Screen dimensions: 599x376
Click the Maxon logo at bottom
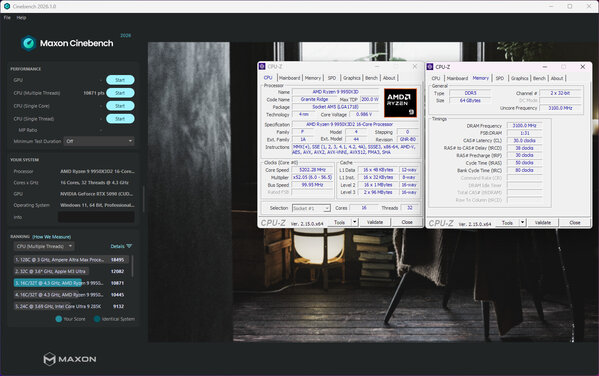pyautogui.click(x=70, y=359)
